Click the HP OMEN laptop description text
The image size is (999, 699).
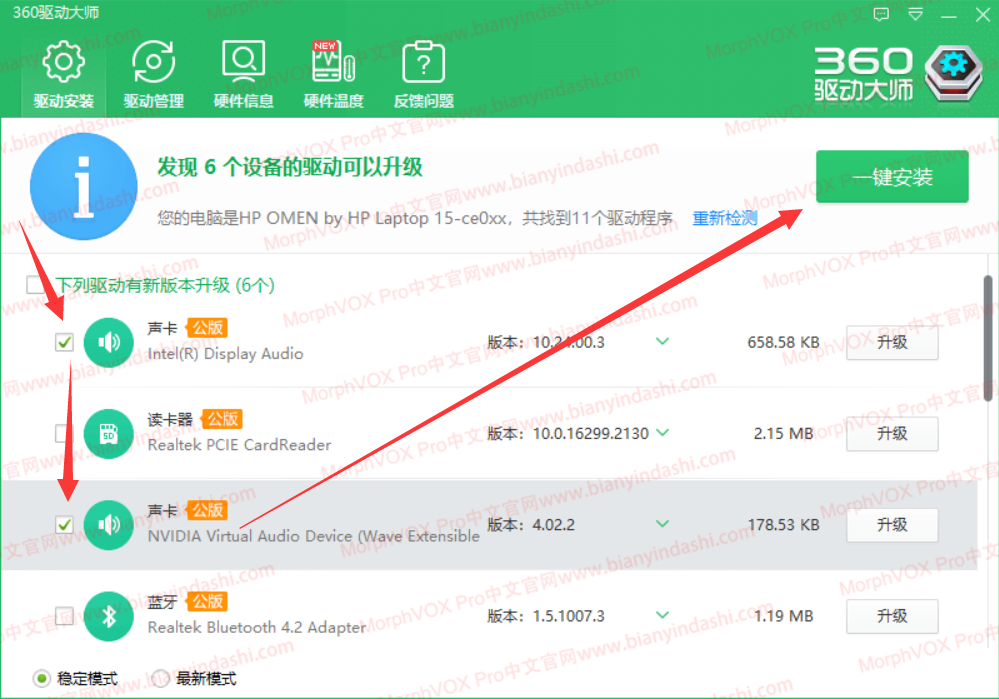click(x=415, y=219)
